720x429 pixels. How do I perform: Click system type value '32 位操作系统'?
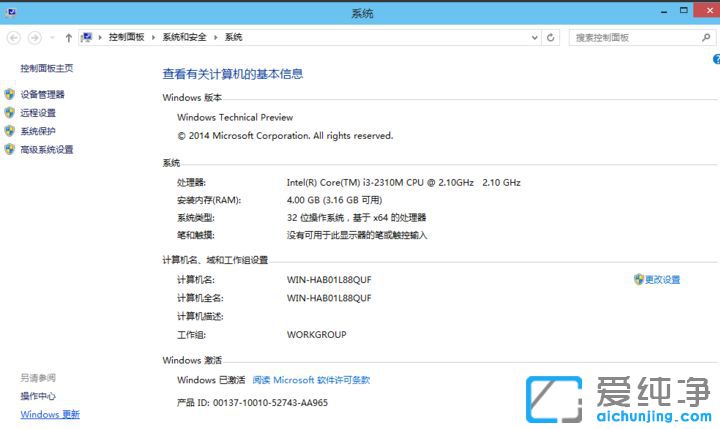pyautogui.click(x=315, y=218)
